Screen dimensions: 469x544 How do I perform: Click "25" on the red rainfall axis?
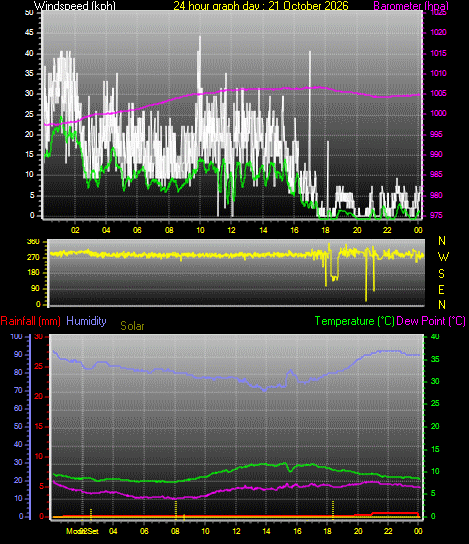pos(39,366)
